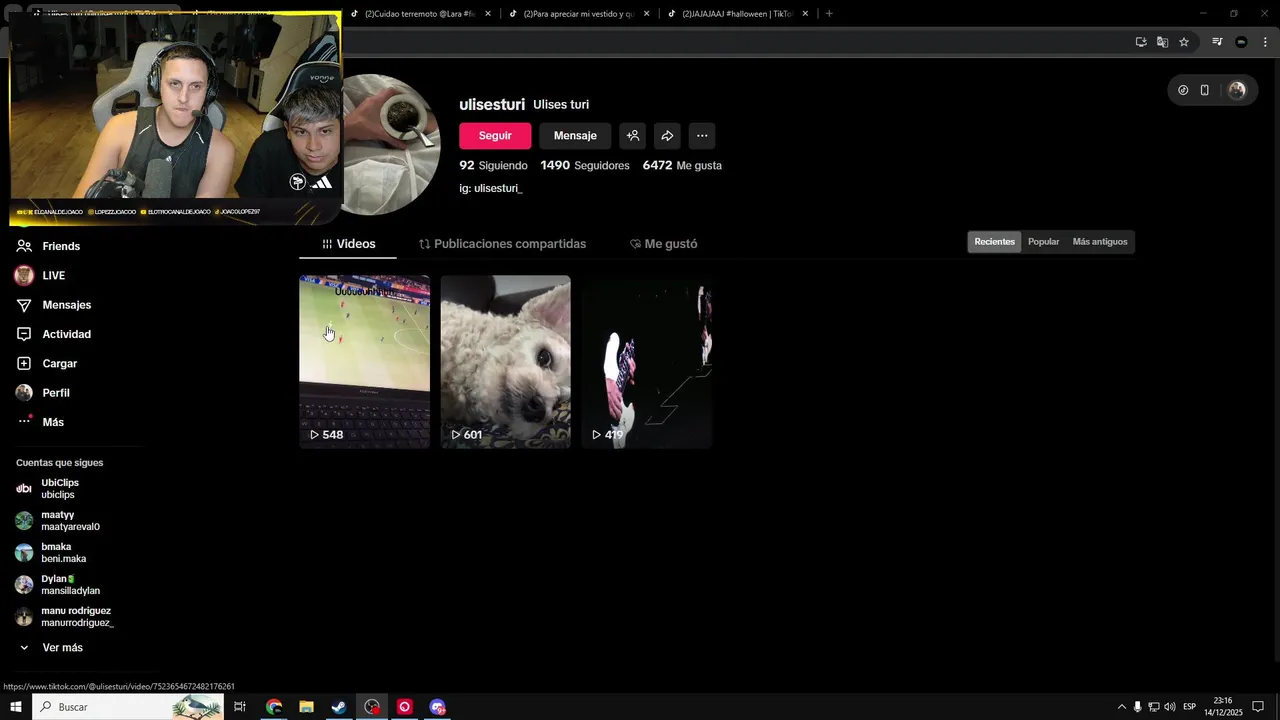Open the guitarist video with 419 views
This screenshot has width=1280, height=720.
click(646, 361)
